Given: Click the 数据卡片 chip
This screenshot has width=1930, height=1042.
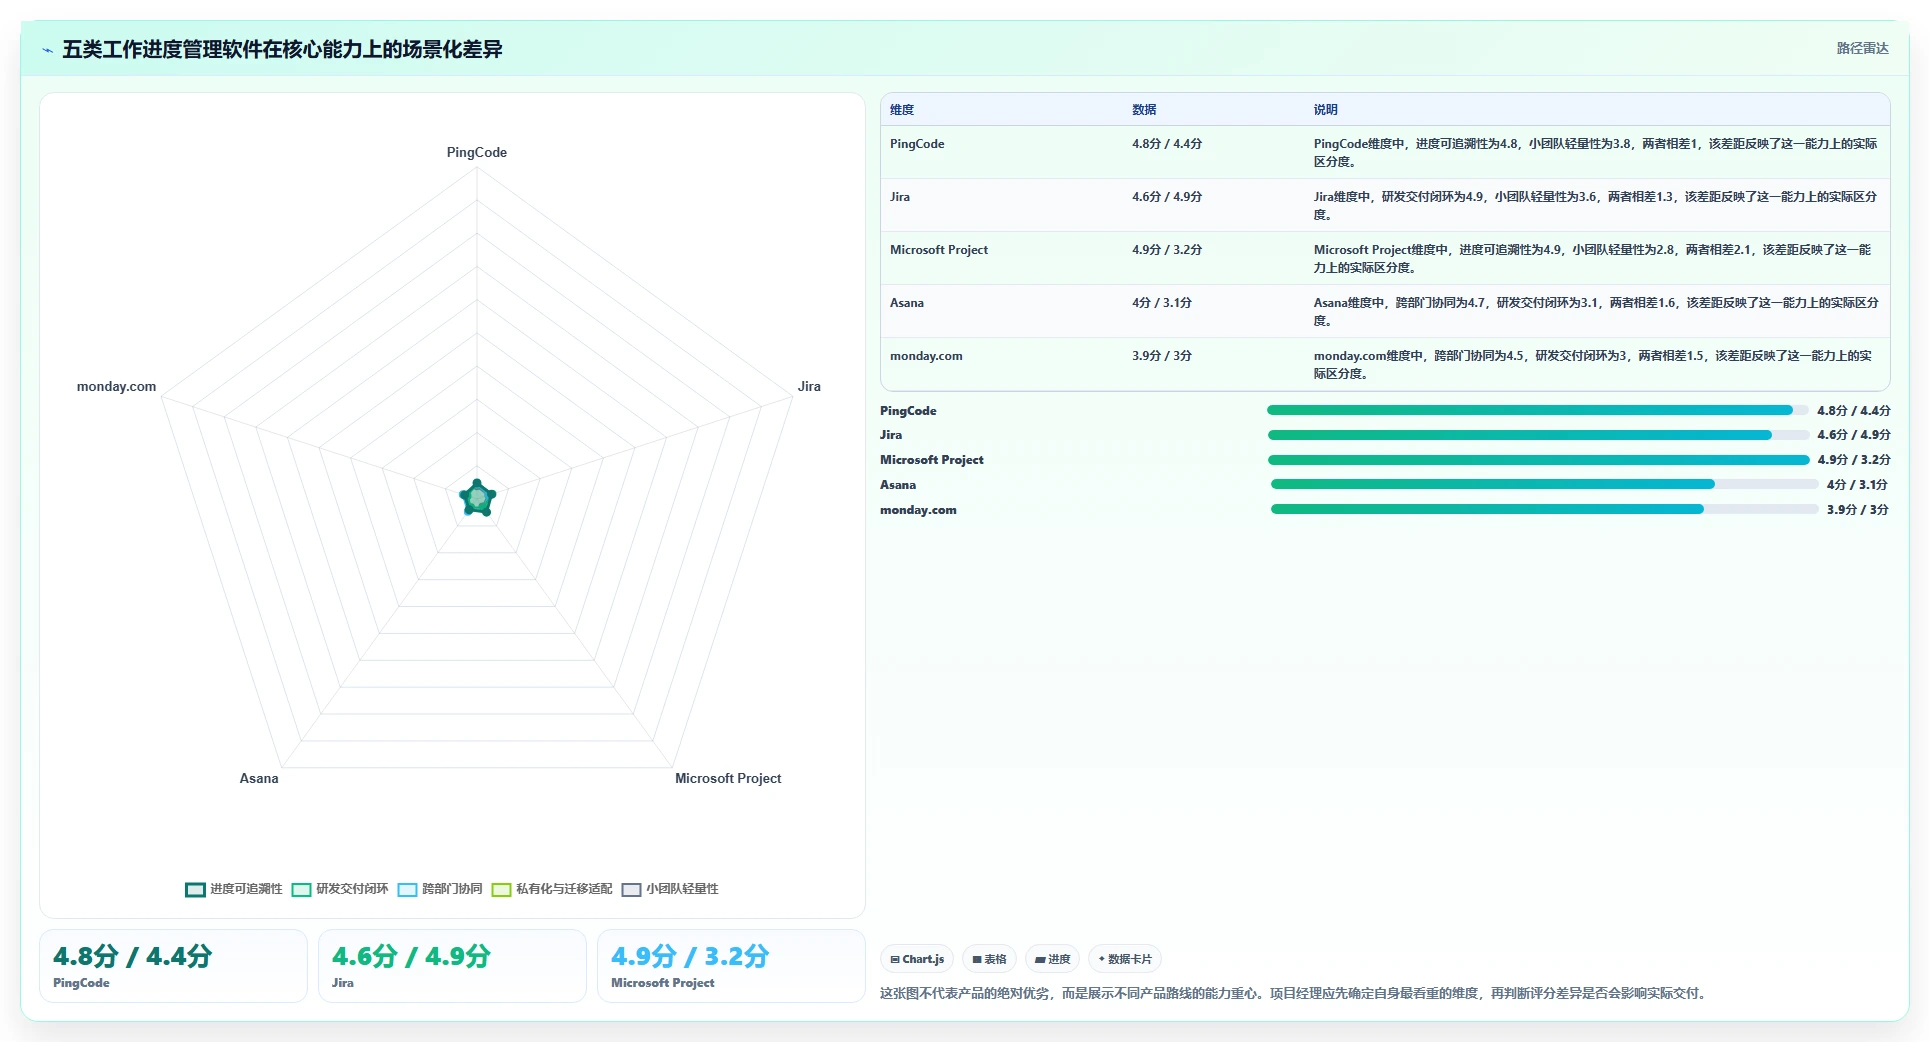Looking at the screenshot, I should 1125,959.
